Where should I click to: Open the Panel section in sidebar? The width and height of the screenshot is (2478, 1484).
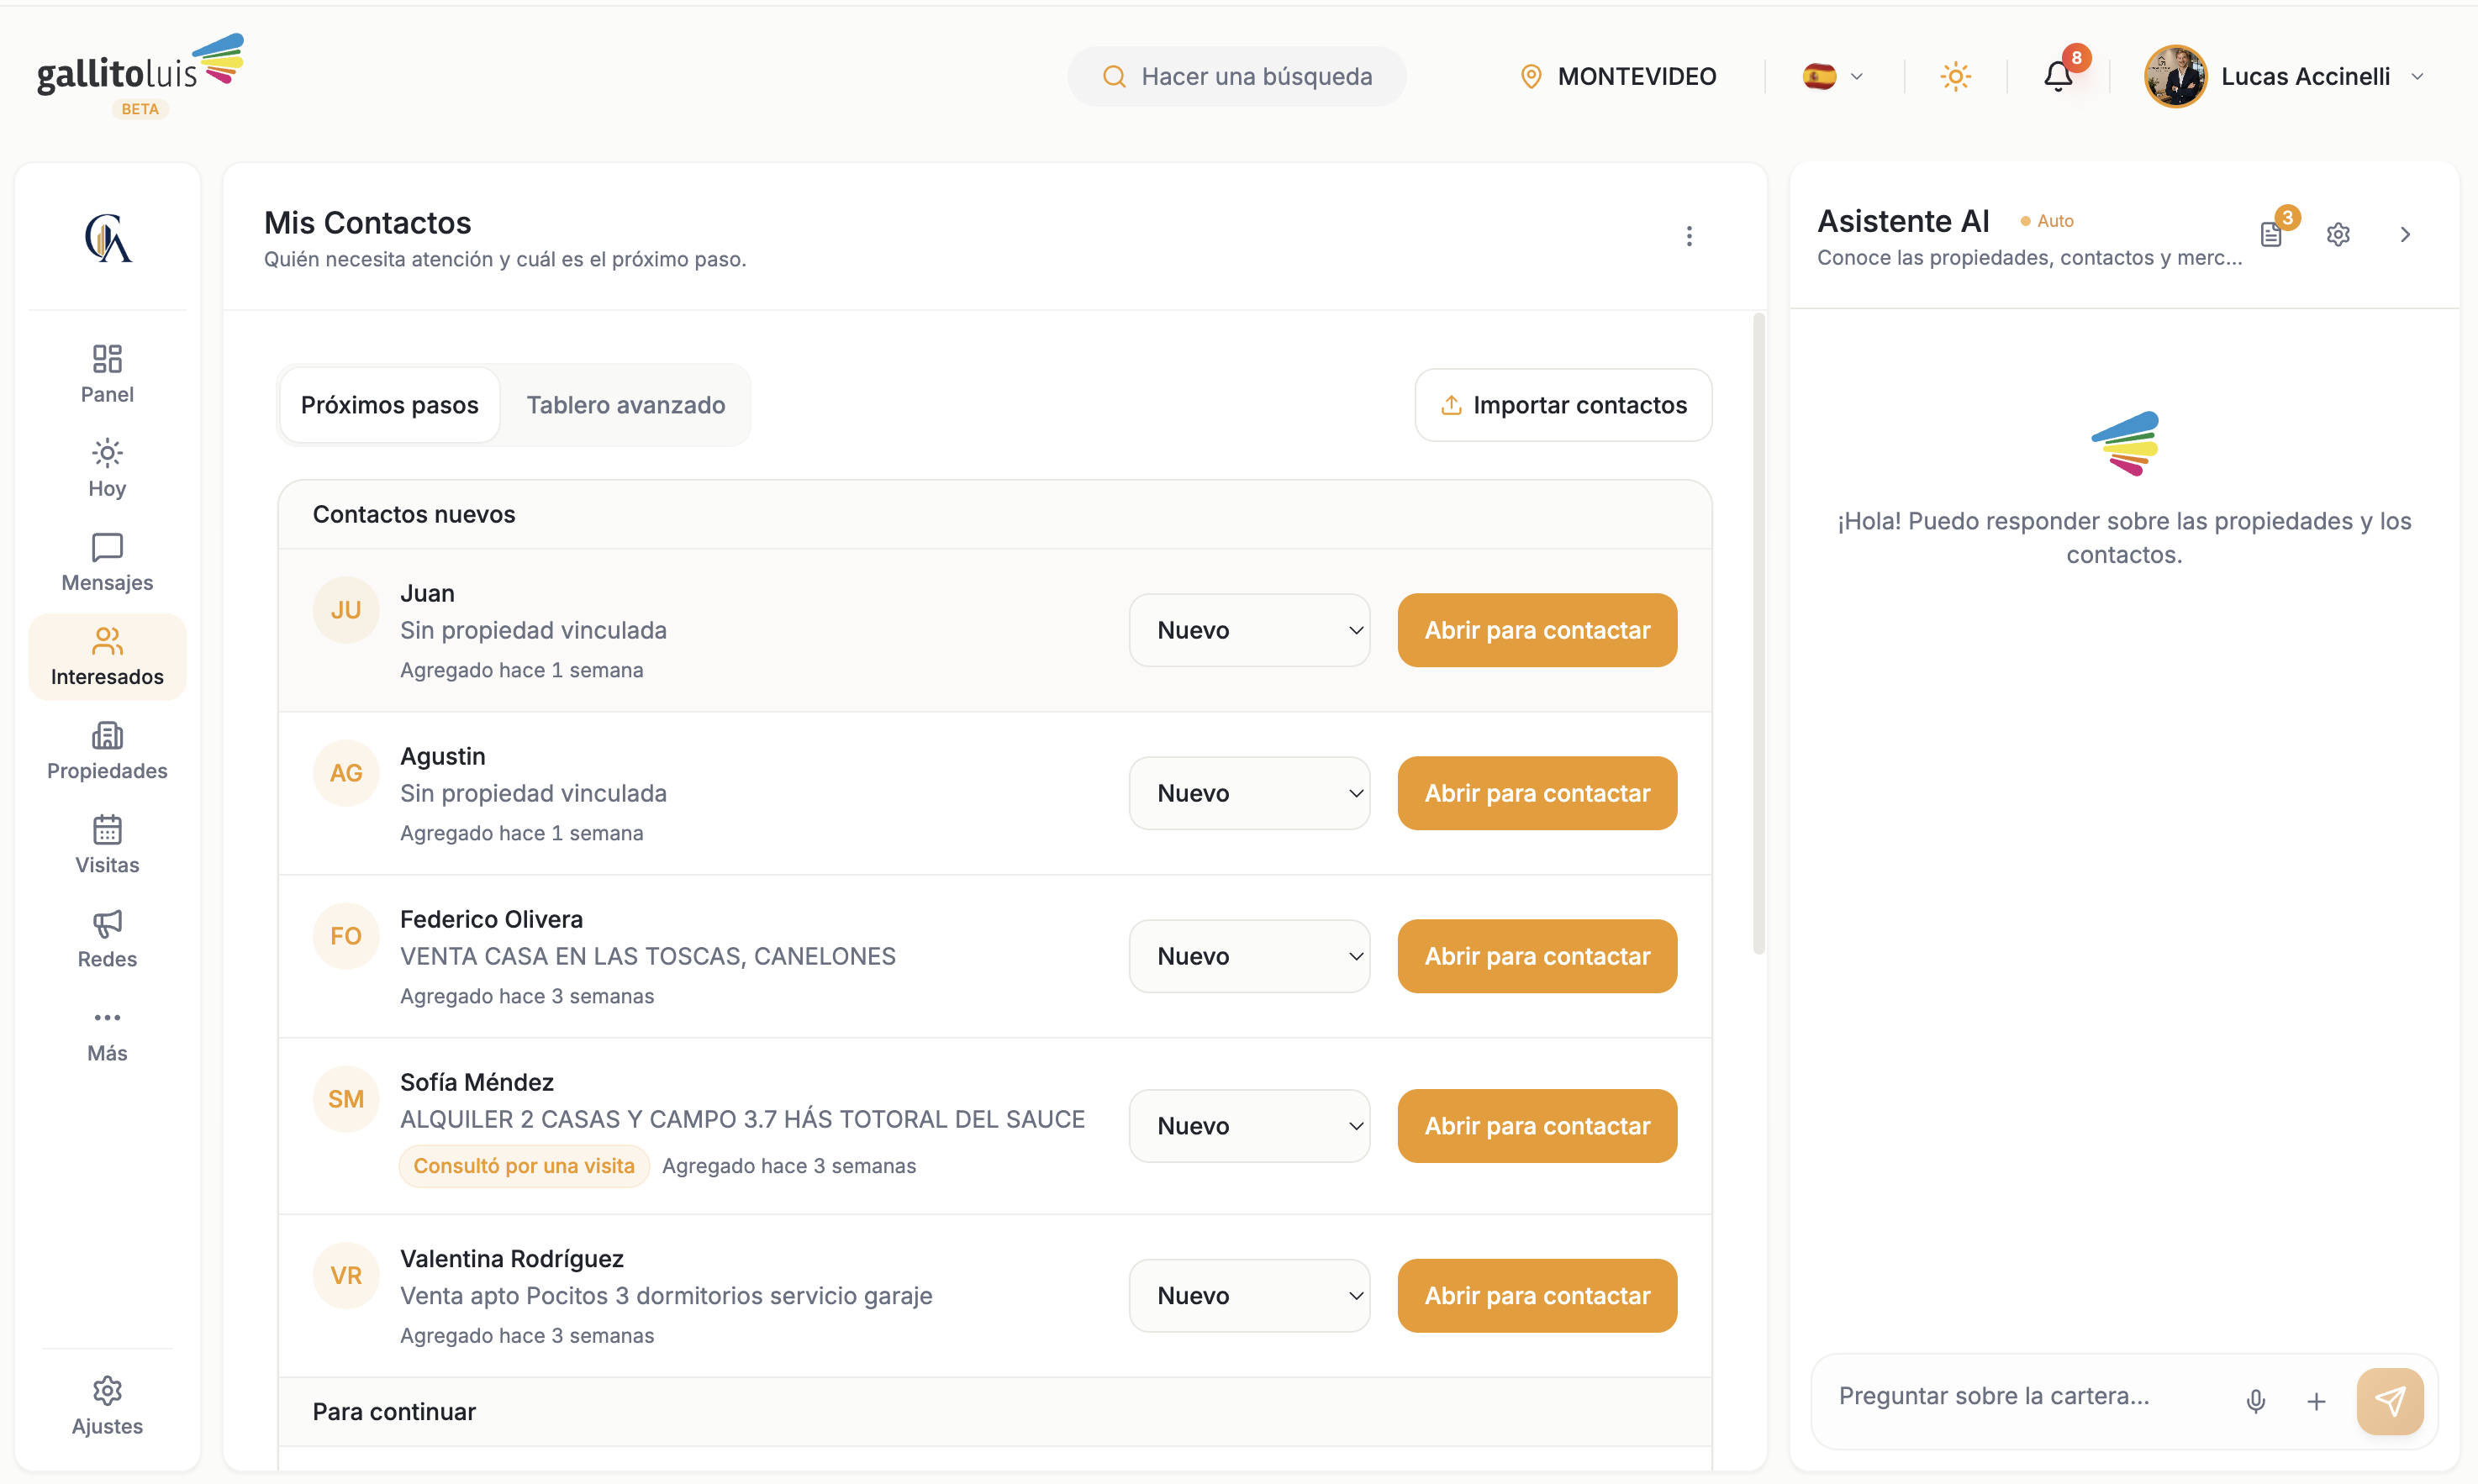coord(107,374)
